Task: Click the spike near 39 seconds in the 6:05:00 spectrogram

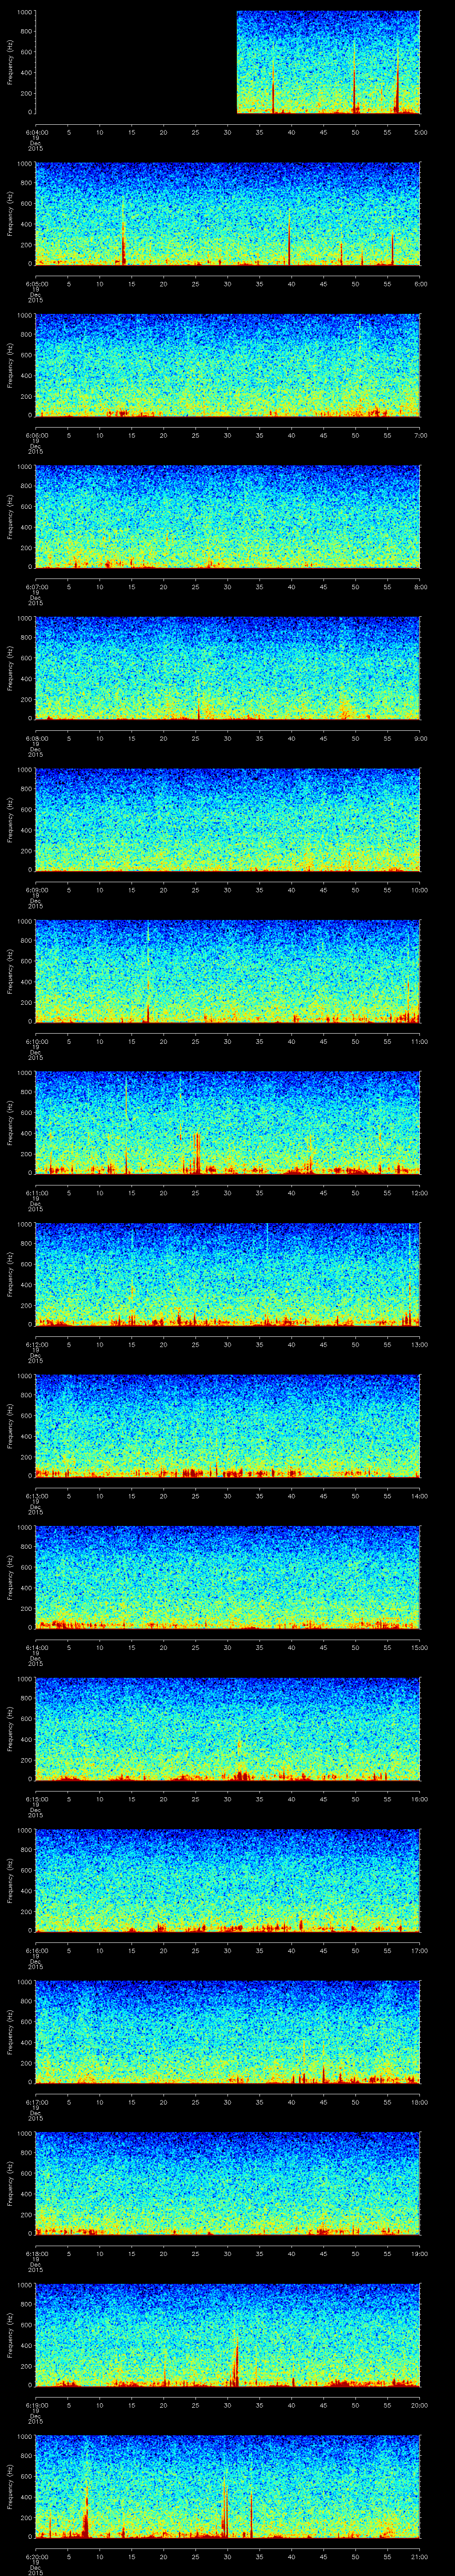Action: click(x=289, y=245)
